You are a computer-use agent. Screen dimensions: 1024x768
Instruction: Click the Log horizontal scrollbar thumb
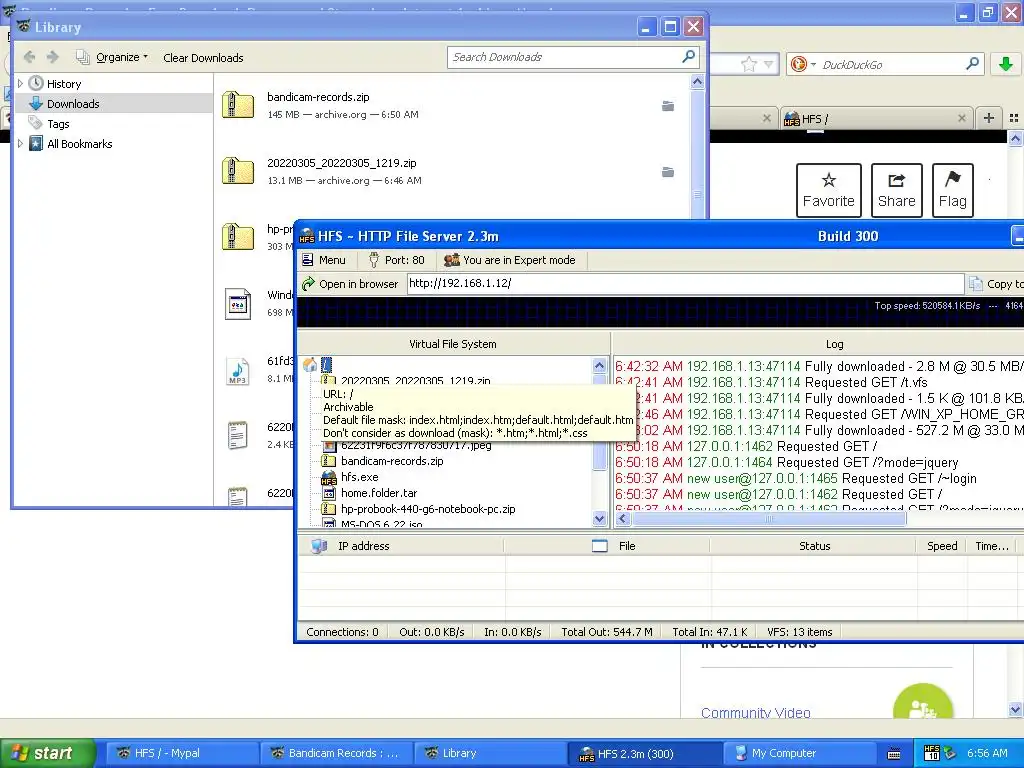(x=769, y=519)
